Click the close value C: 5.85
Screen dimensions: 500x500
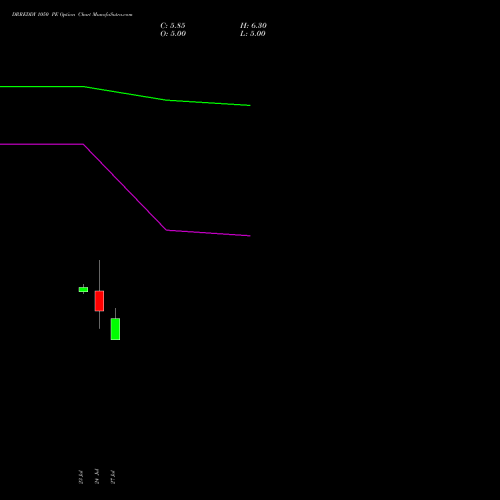(173, 26)
